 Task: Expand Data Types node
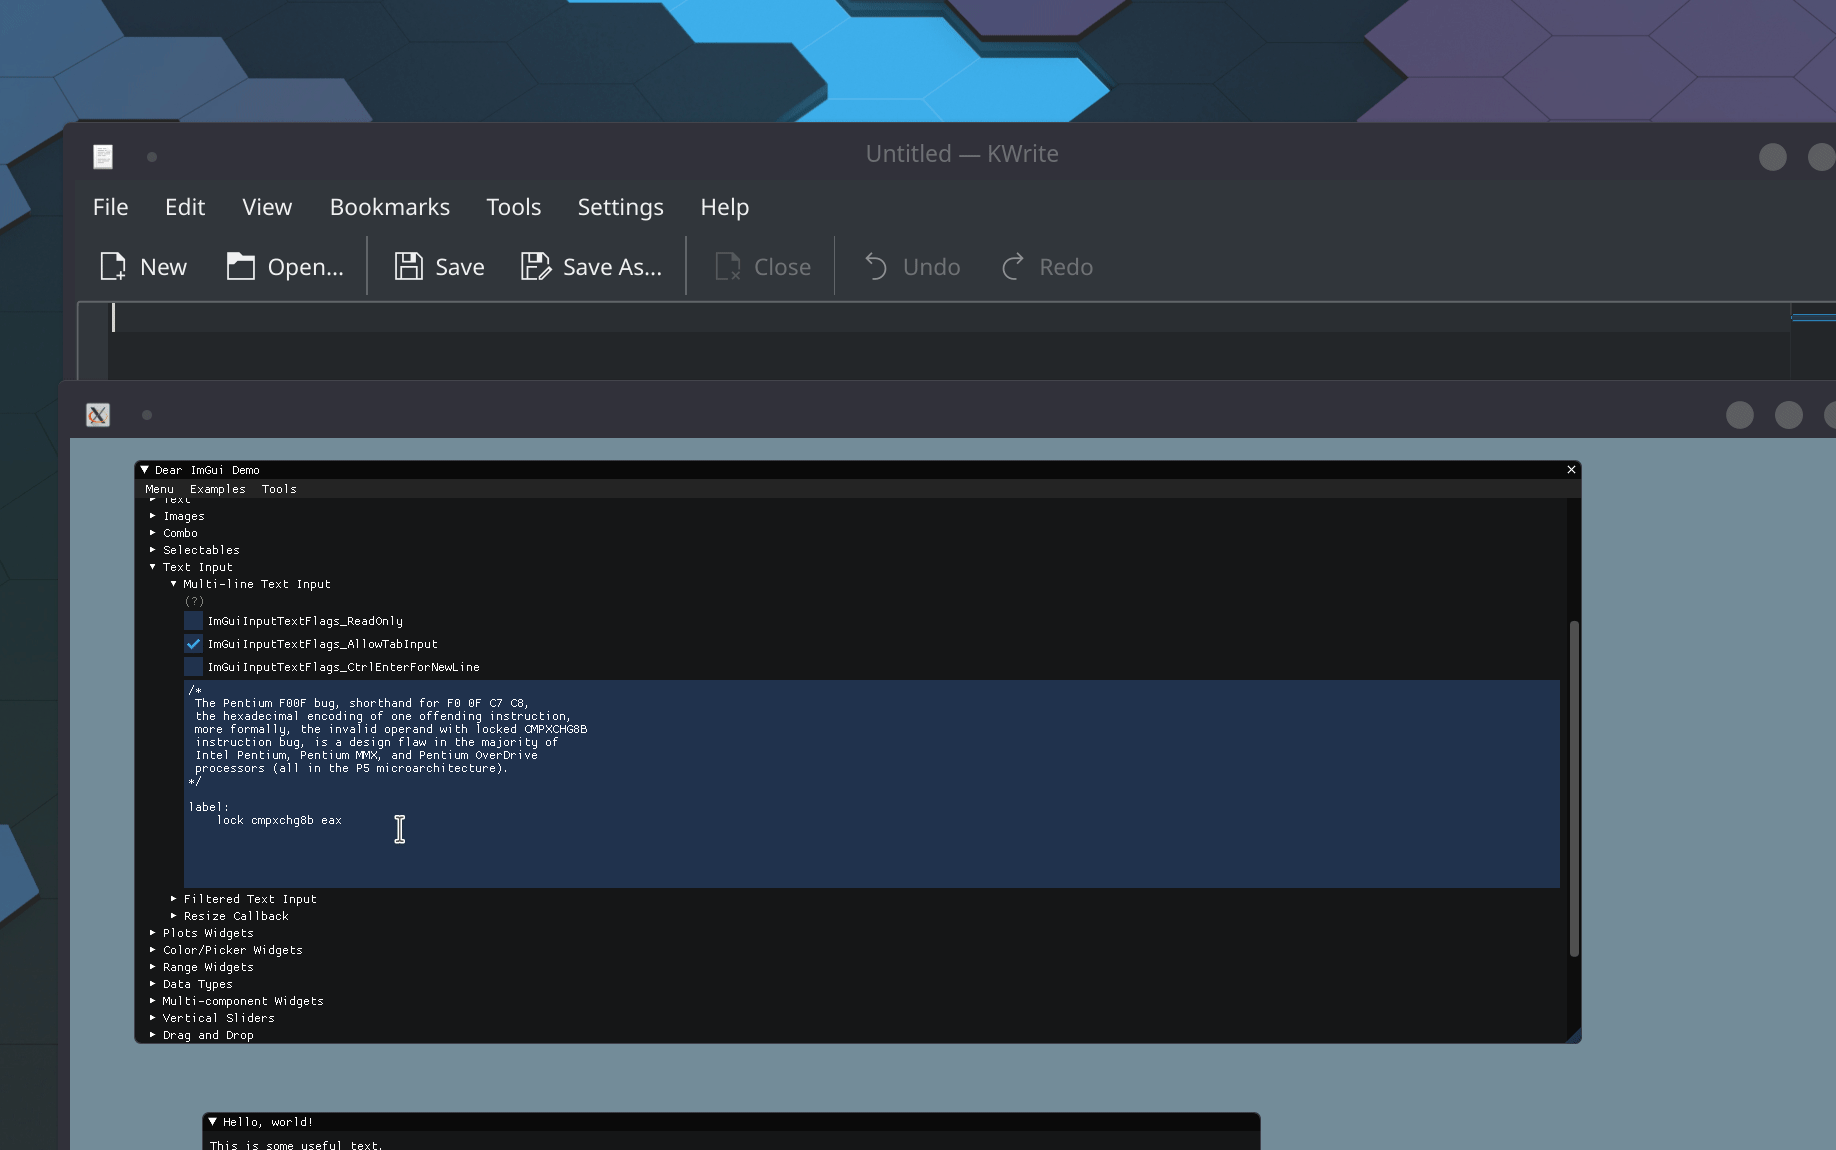[x=153, y=984]
